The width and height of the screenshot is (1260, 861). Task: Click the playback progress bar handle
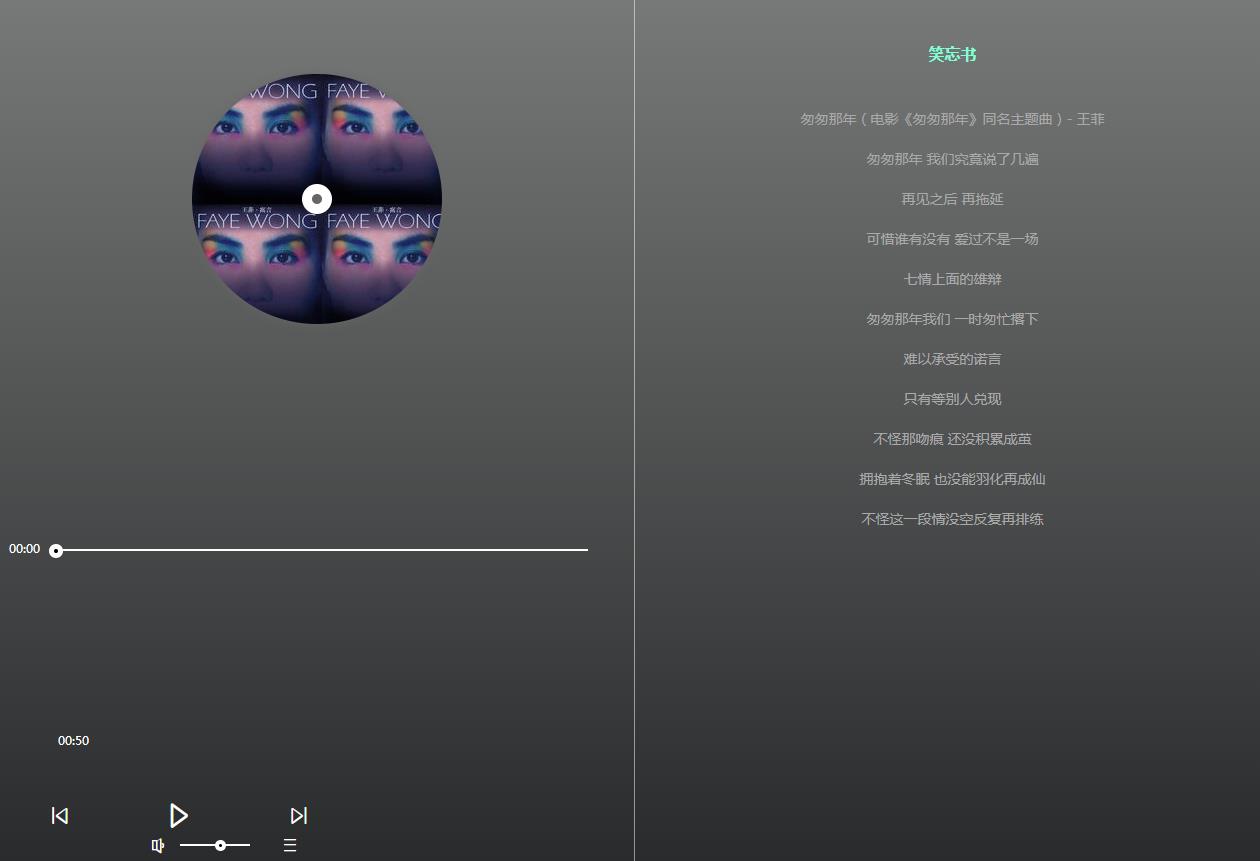(x=56, y=551)
